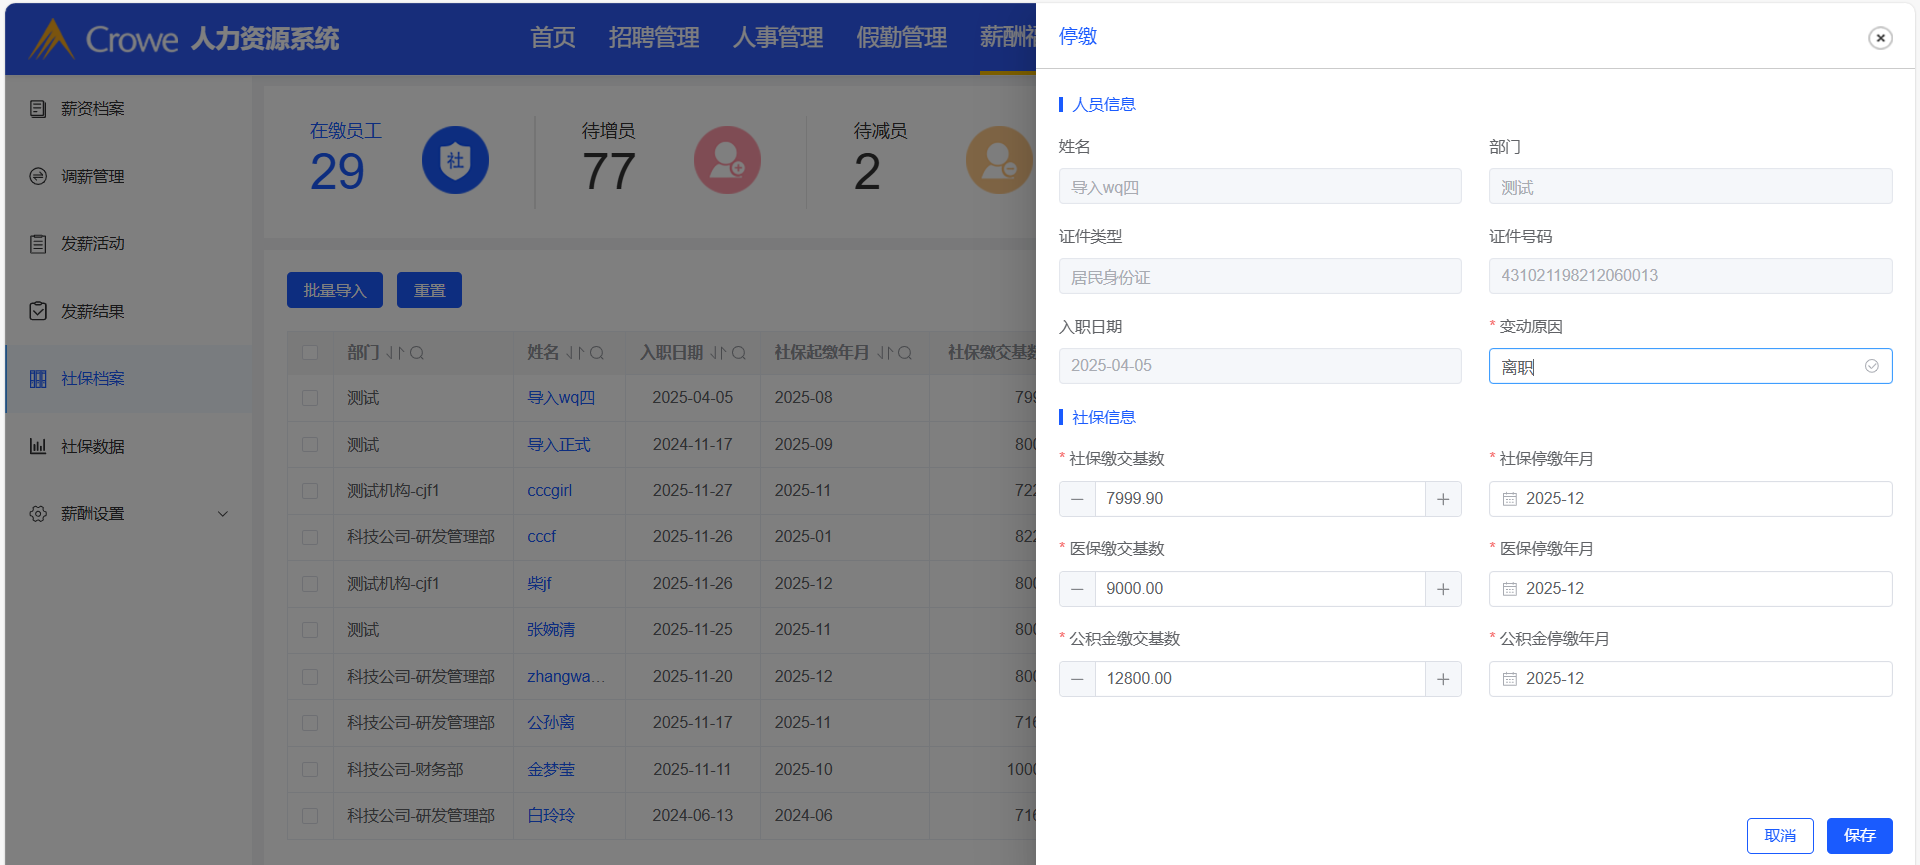Click the 调薪管理 sidebar icon
Screen dimensions: 1920x865
coord(38,176)
